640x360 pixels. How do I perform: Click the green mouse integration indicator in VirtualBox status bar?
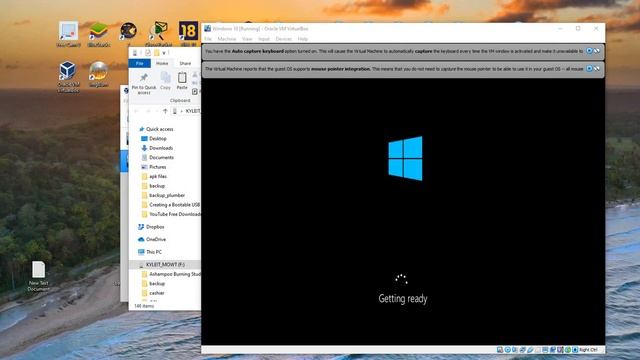pyautogui.click(x=567, y=350)
